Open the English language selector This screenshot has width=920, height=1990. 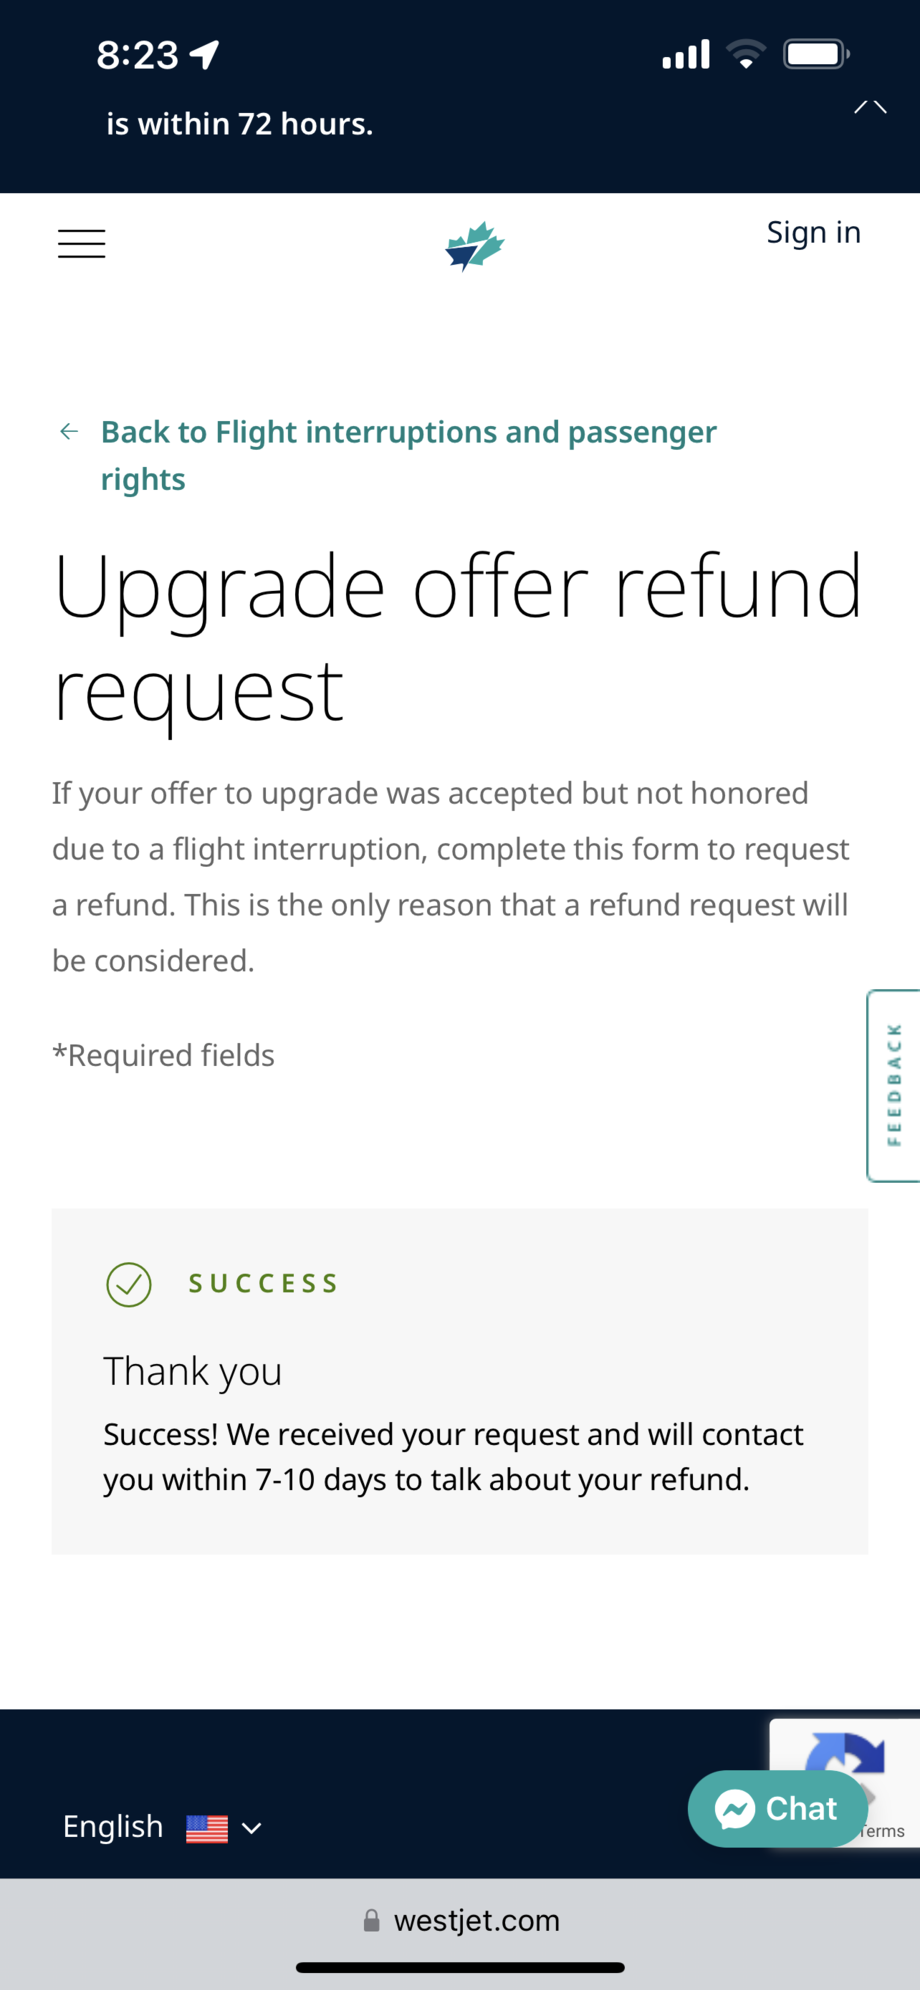[x=113, y=1827]
